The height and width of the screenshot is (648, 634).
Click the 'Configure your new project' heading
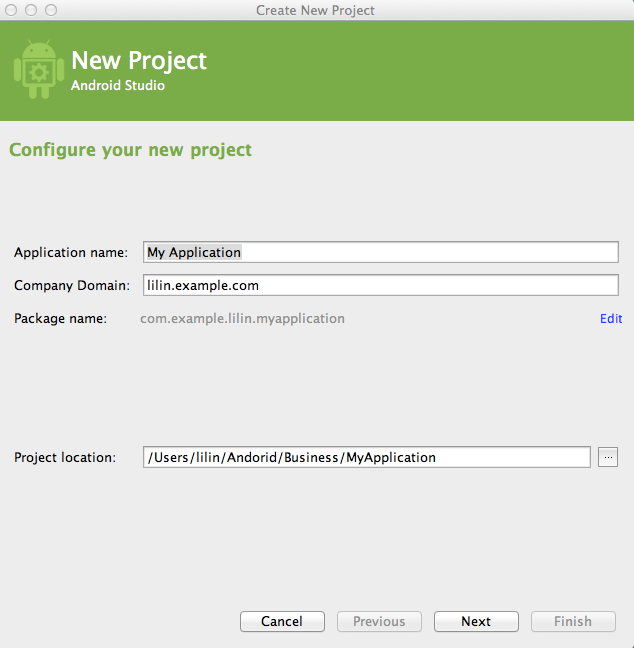(x=130, y=150)
